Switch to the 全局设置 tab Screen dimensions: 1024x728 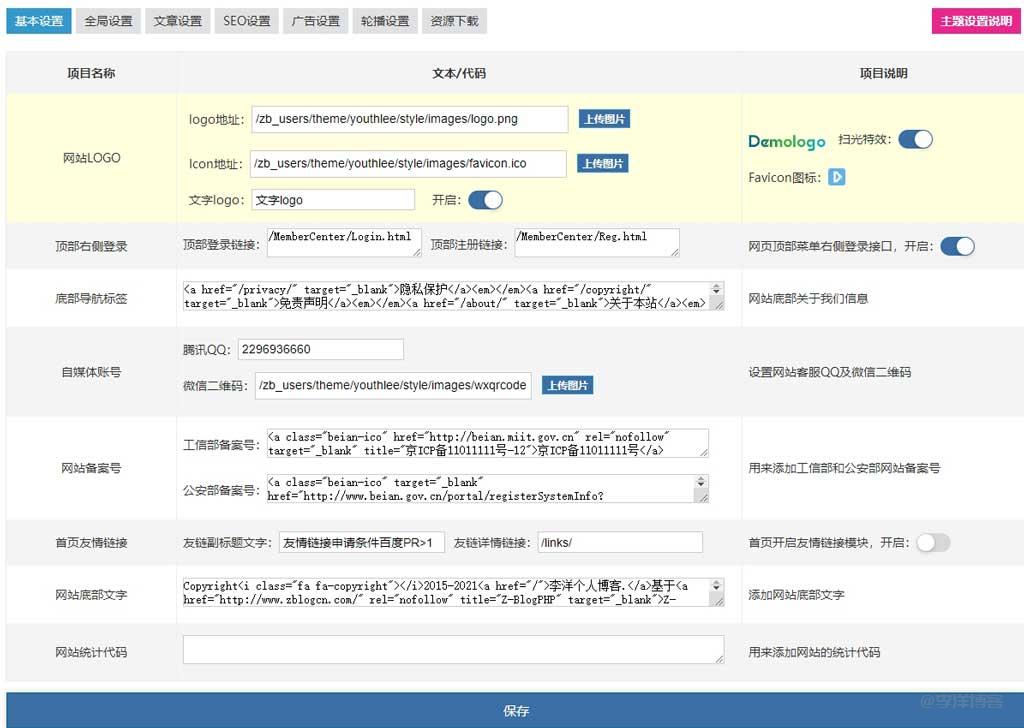pyautogui.click(x=108, y=21)
